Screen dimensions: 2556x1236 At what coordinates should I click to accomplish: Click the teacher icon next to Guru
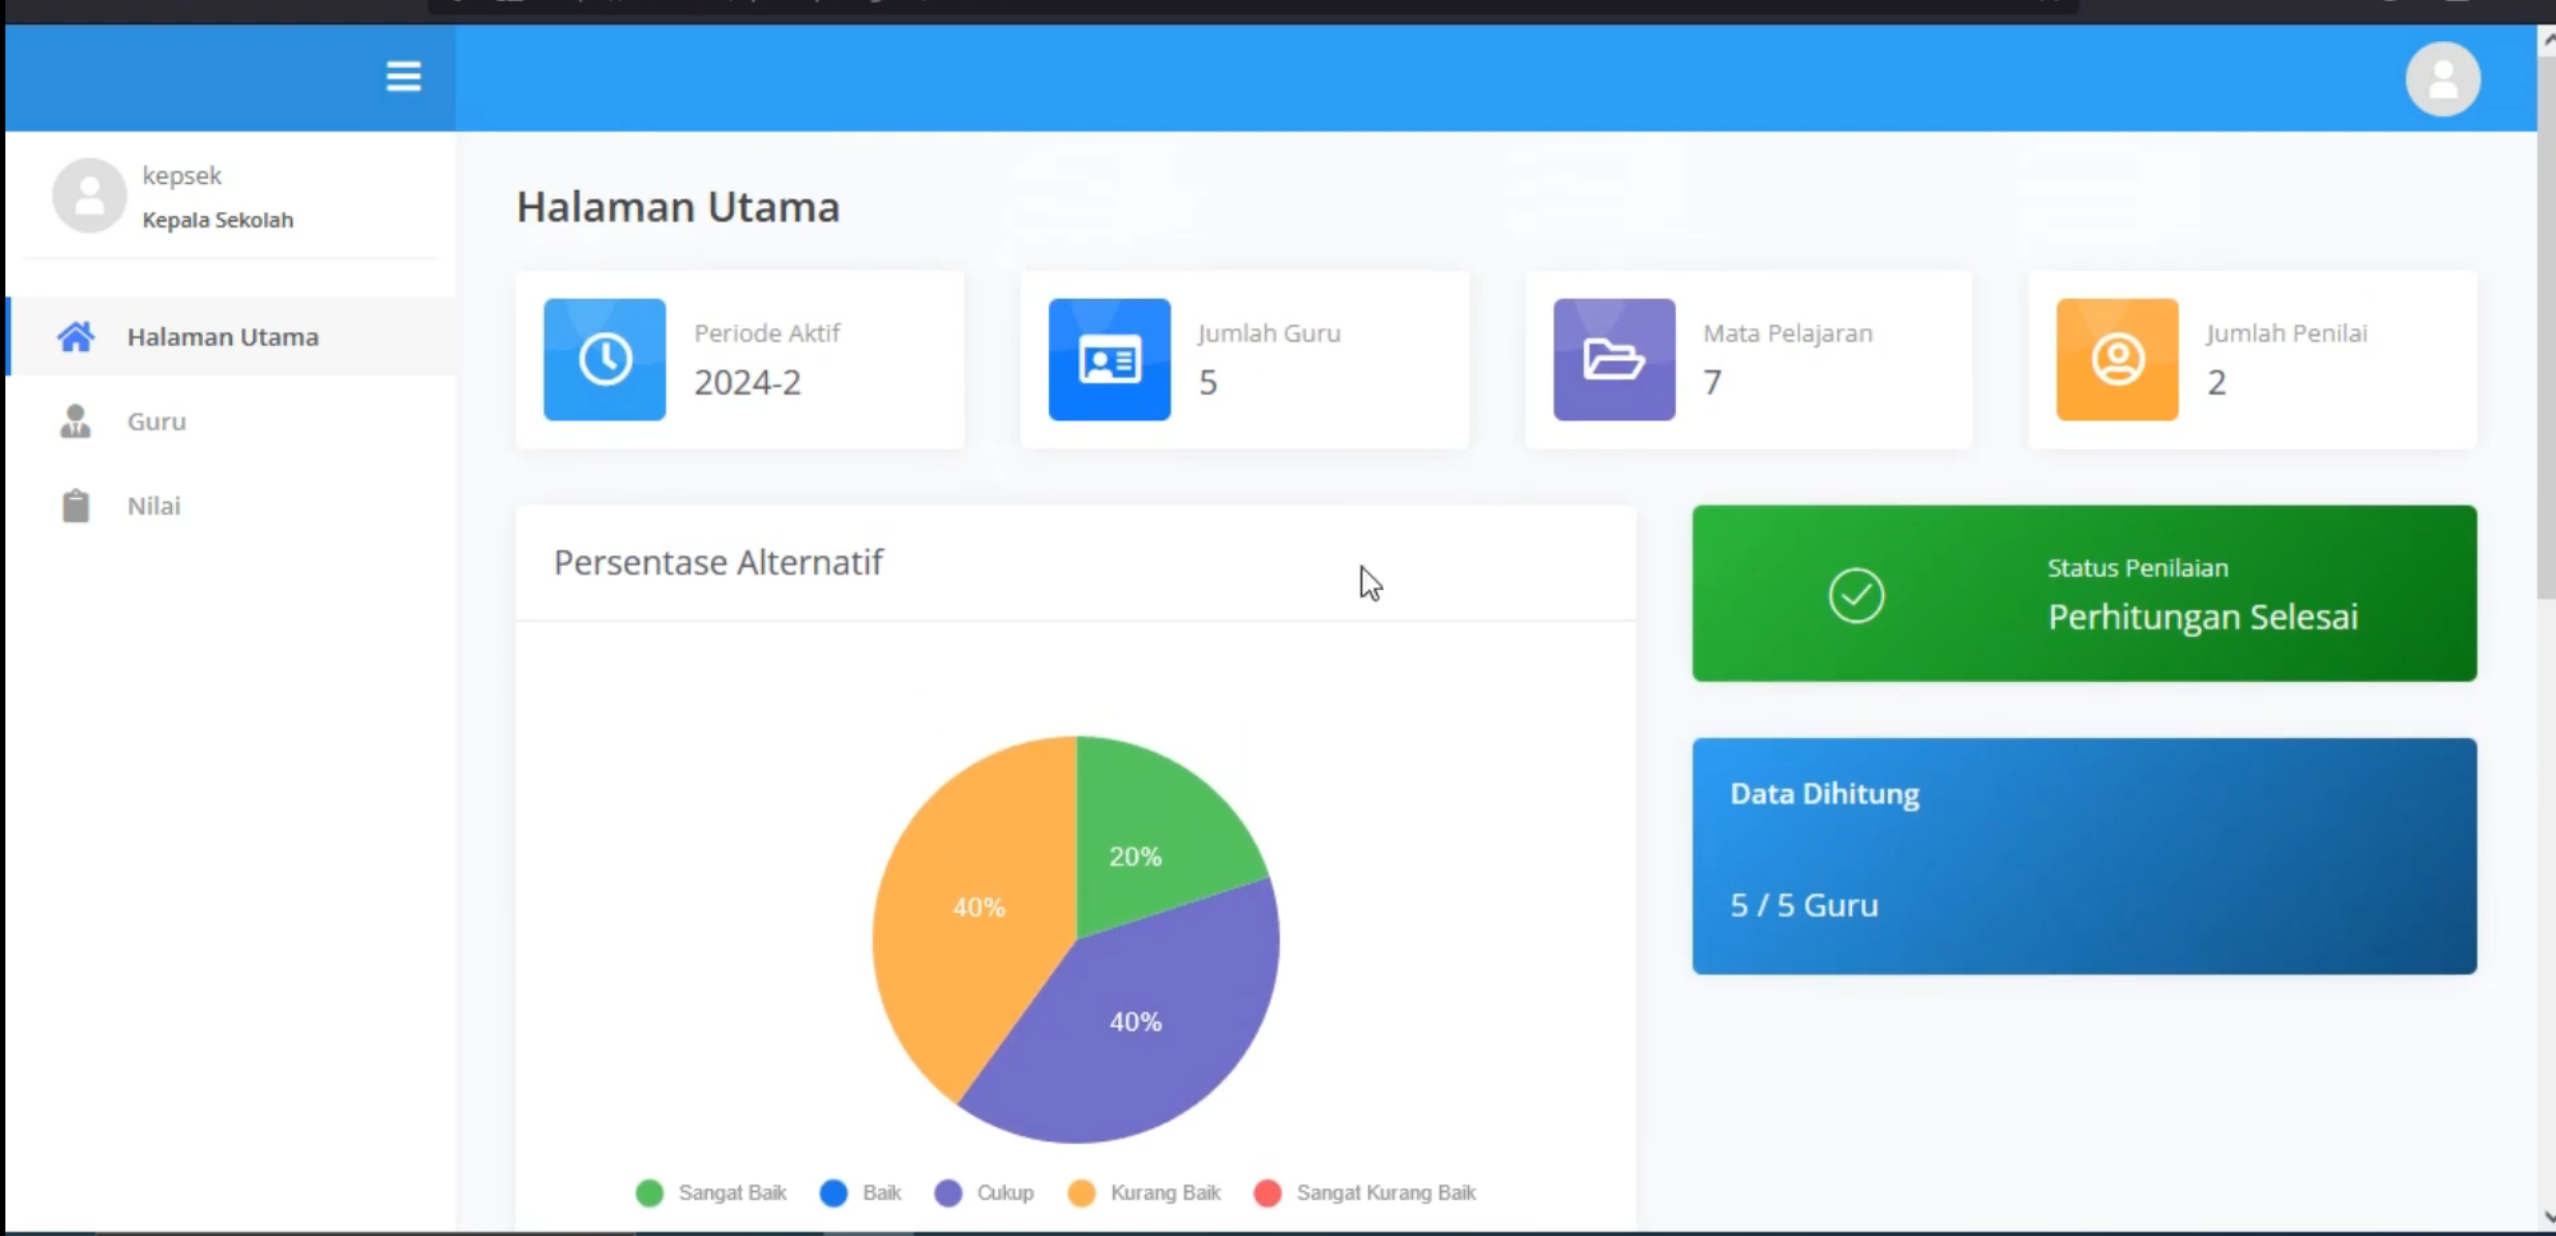click(x=76, y=421)
